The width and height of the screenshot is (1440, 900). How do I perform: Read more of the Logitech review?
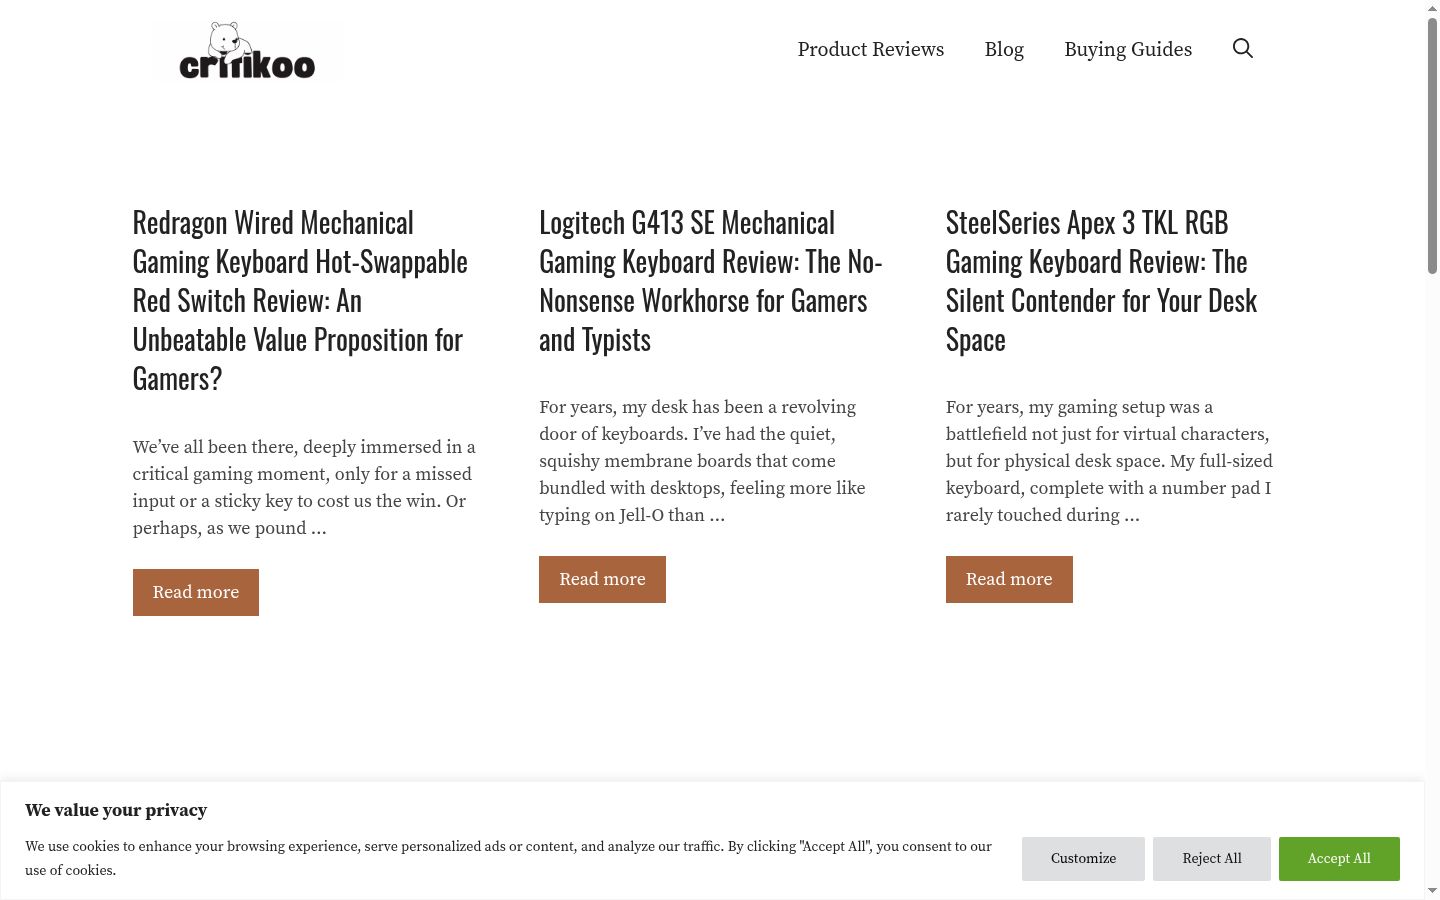602,579
